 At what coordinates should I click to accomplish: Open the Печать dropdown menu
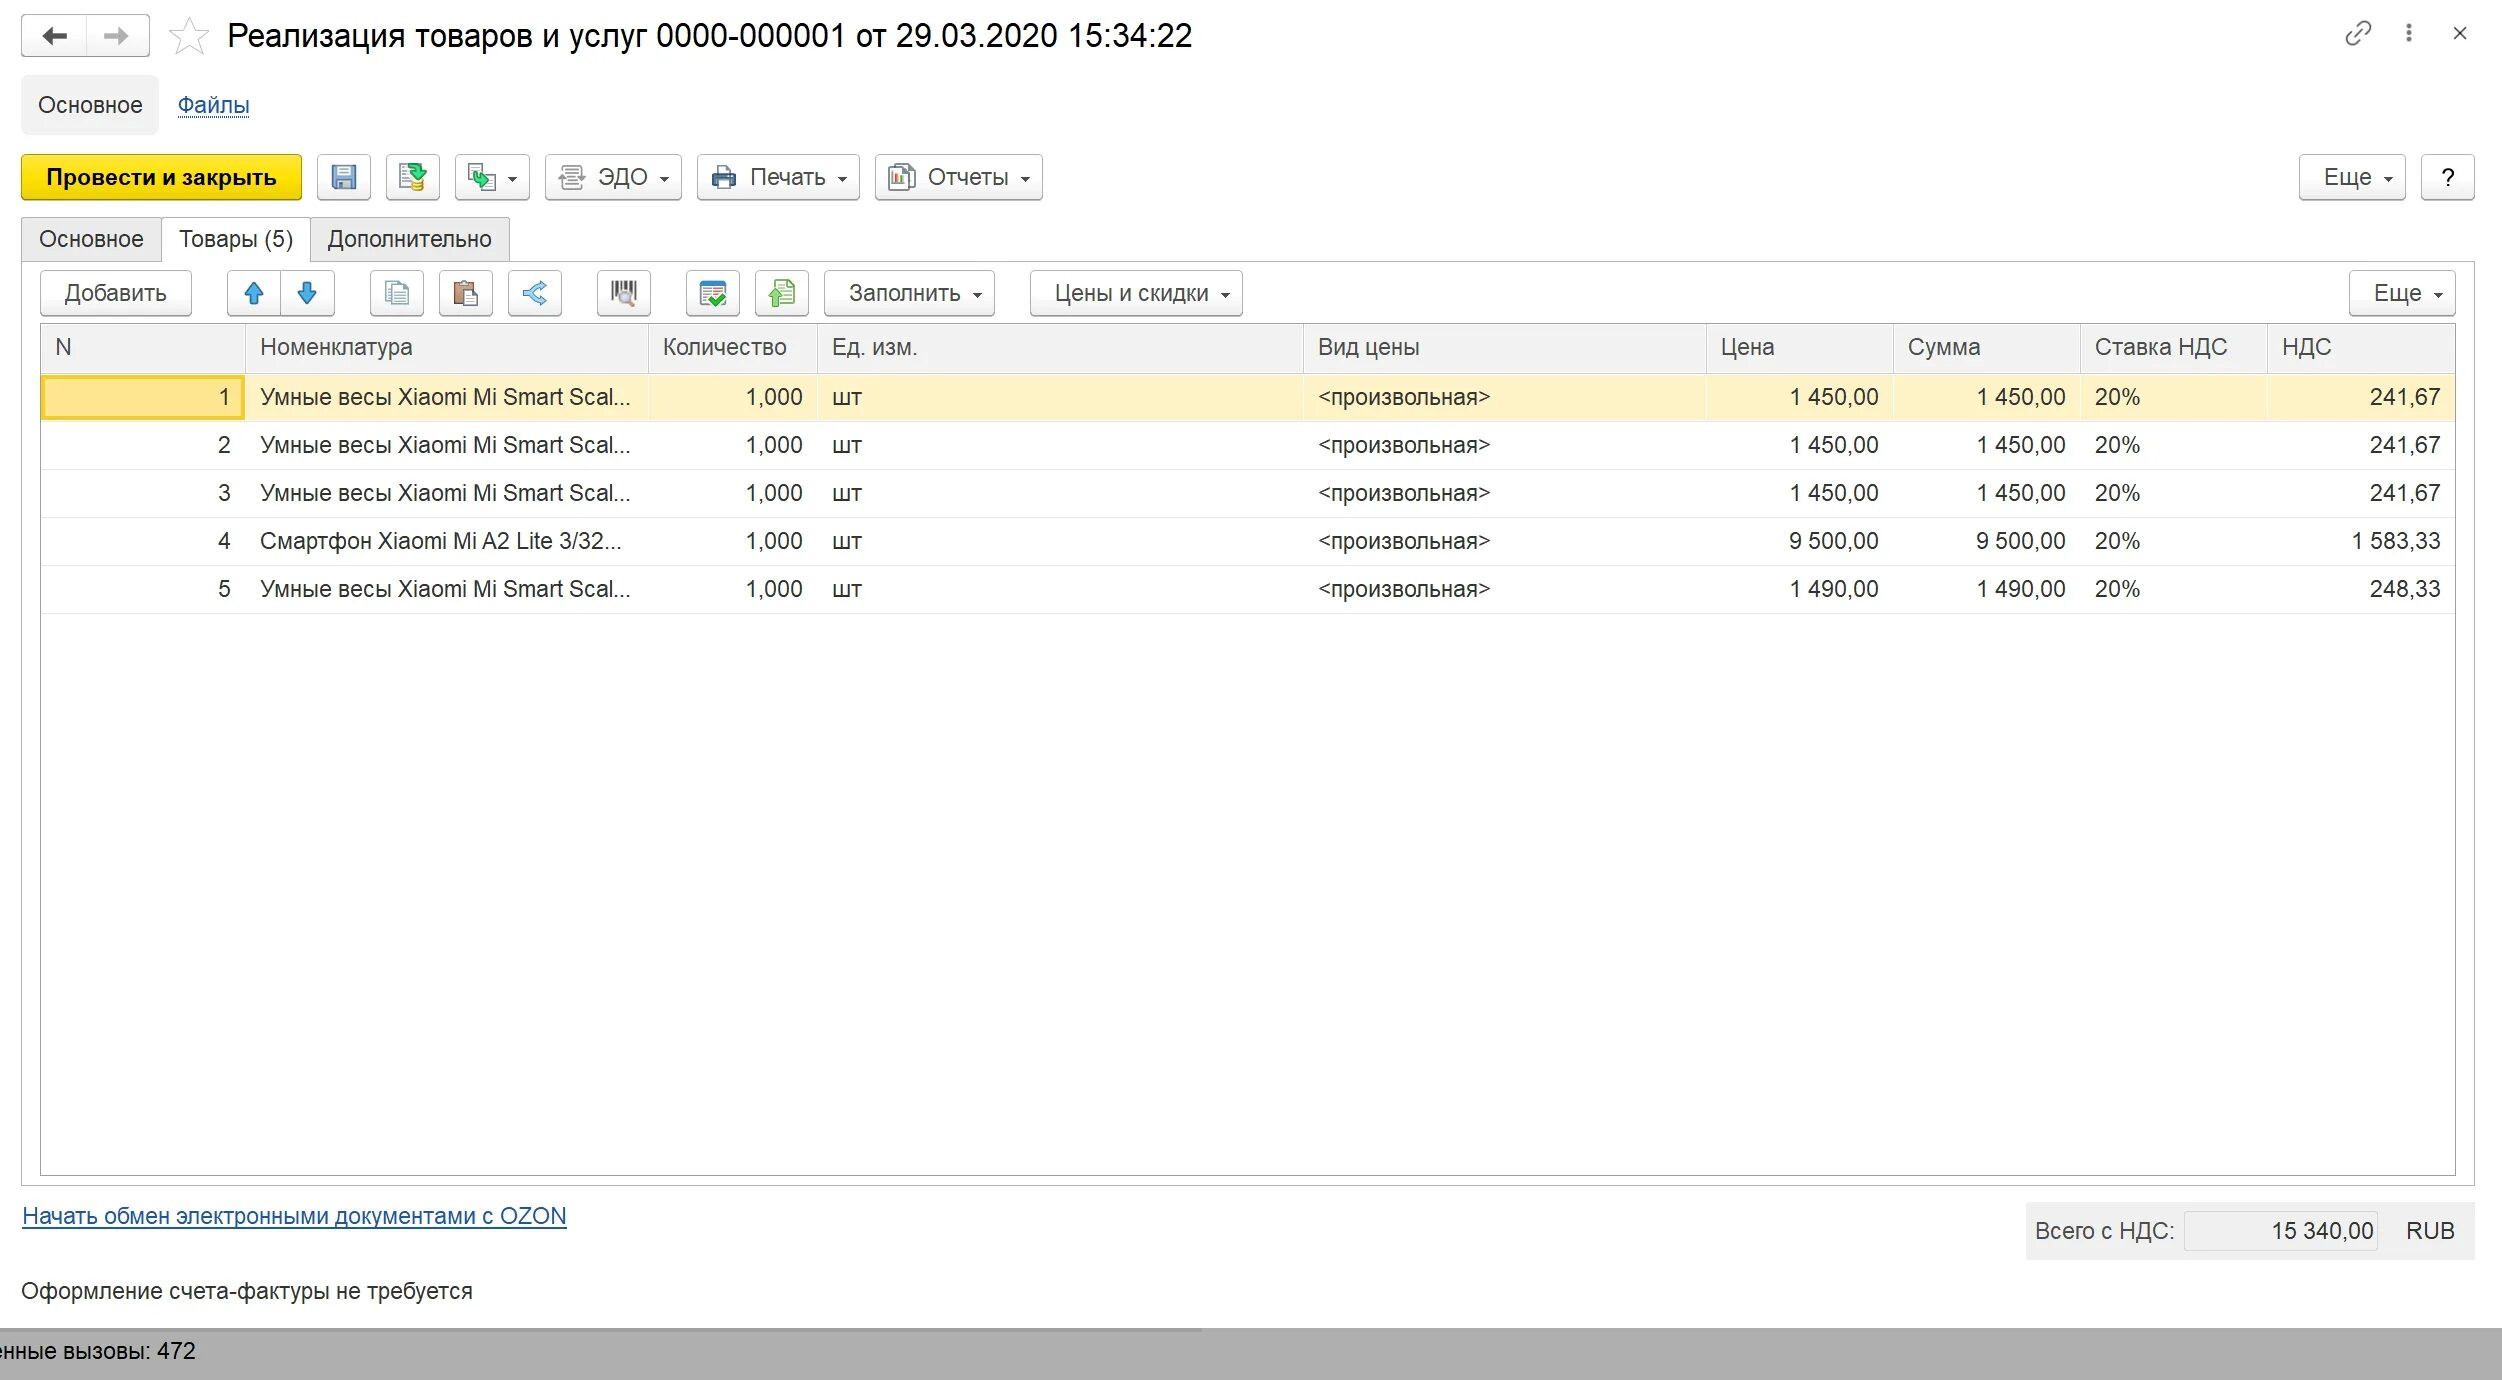point(778,177)
